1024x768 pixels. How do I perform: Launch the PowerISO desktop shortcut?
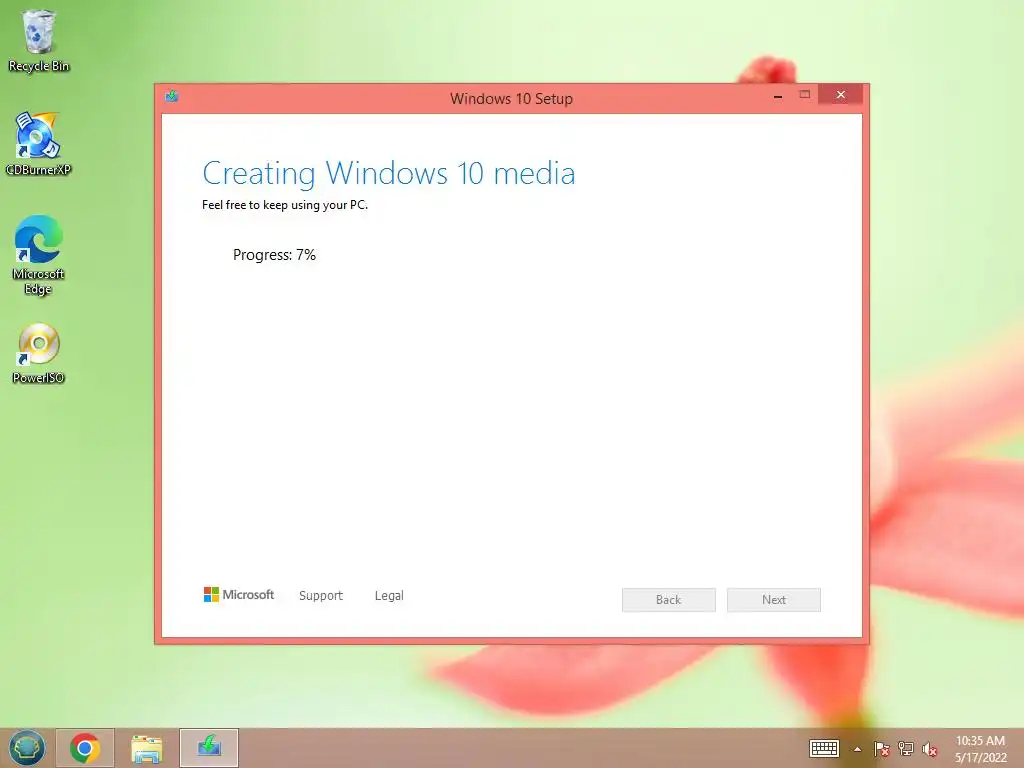pyautogui.click(x=39, y=353)
